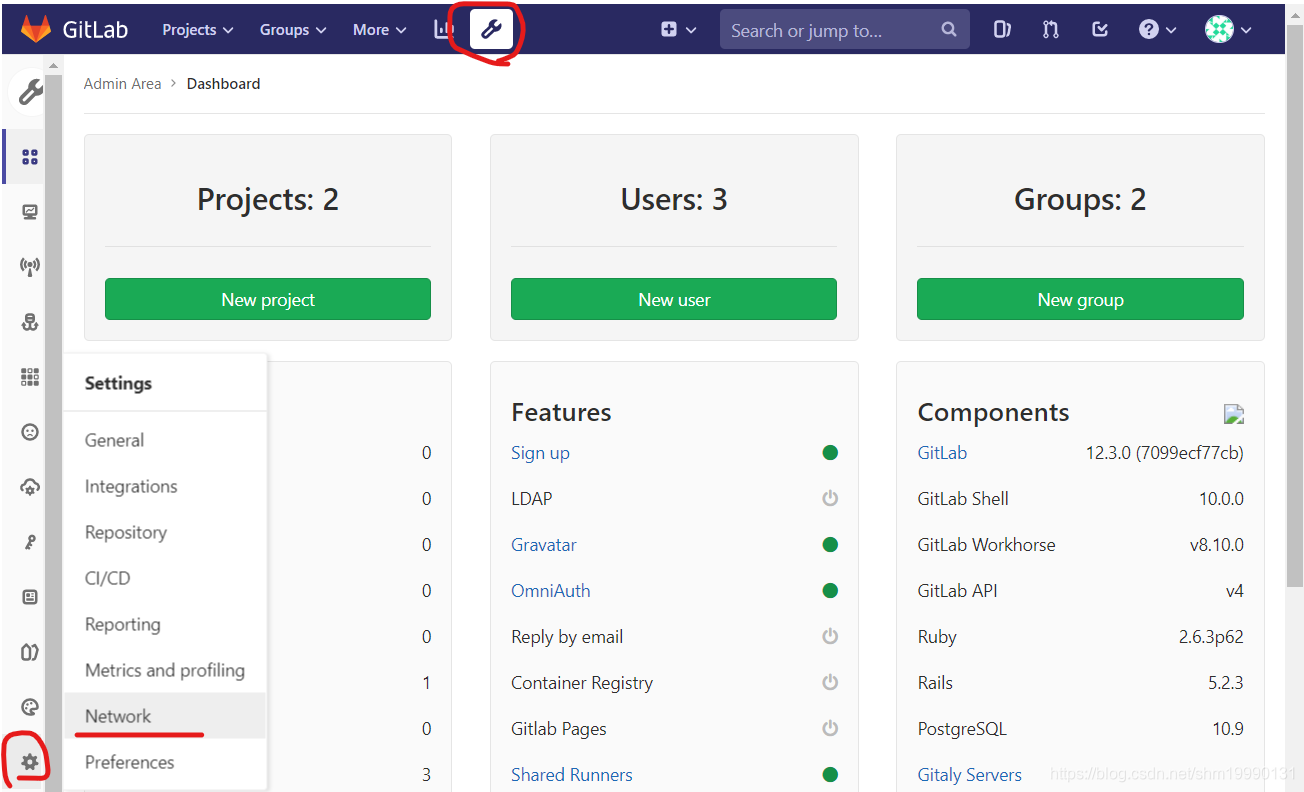
Task: Open the Kubernetes cloud-gear icon in sidebar
Action: [30, 487]
